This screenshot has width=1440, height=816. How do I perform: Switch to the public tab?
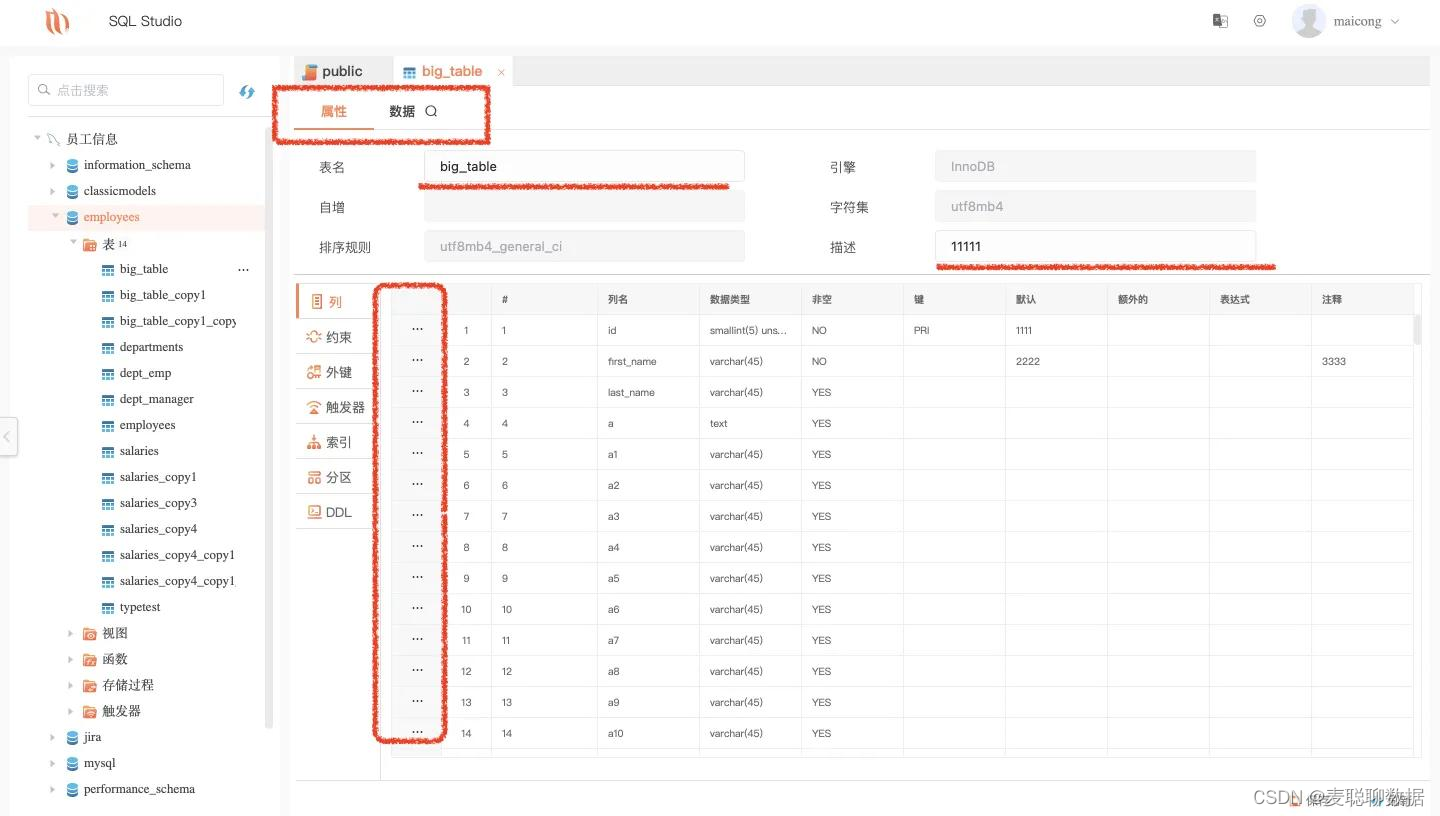(x=342, y=71)
